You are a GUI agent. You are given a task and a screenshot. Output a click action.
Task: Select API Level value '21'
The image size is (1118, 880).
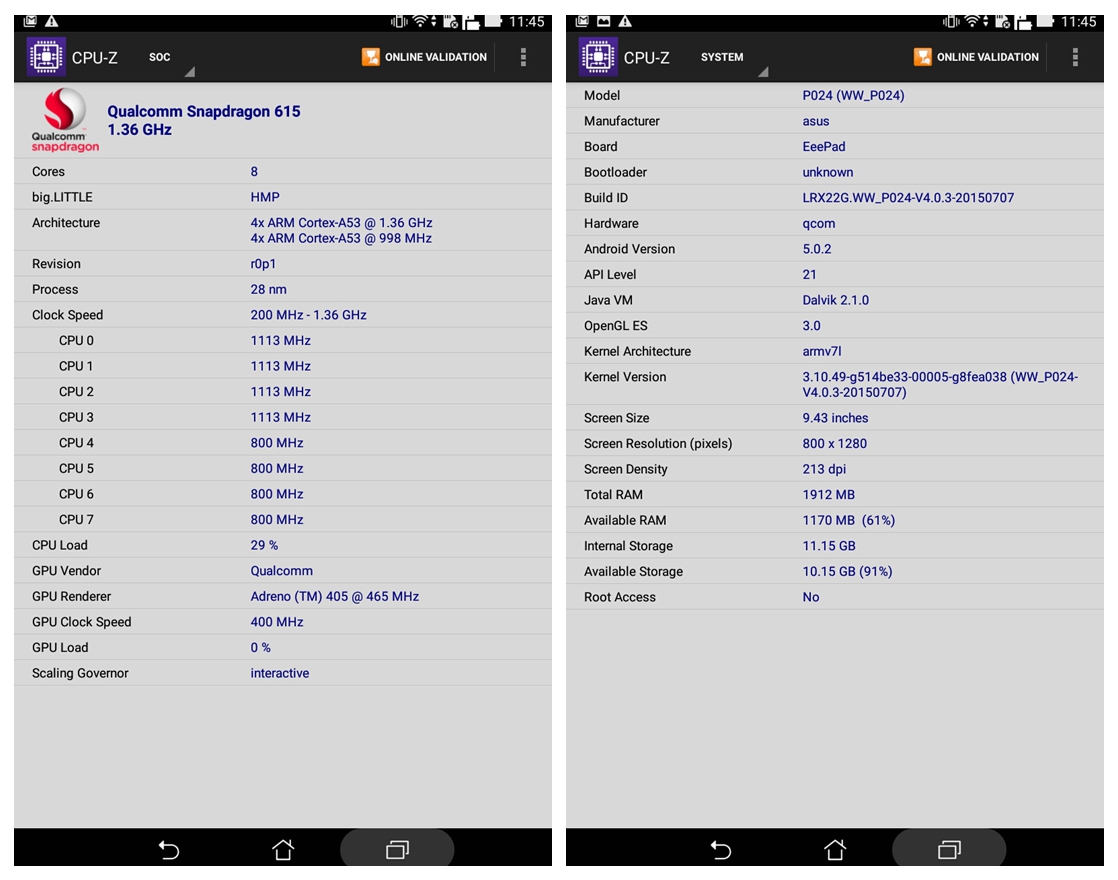click(x=809, y=275)
